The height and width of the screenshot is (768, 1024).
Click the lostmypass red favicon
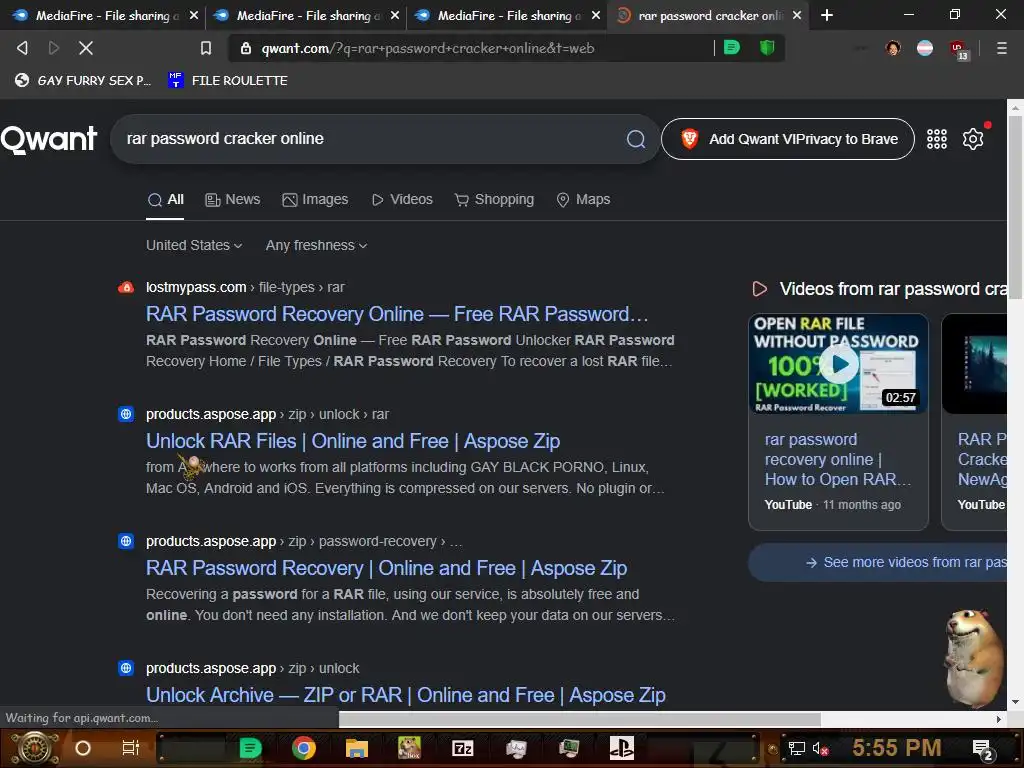pyautogui.click(x=126, y=287)
